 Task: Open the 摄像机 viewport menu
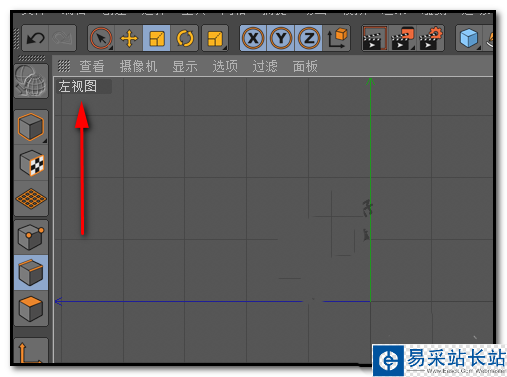(x=138, y=66)
